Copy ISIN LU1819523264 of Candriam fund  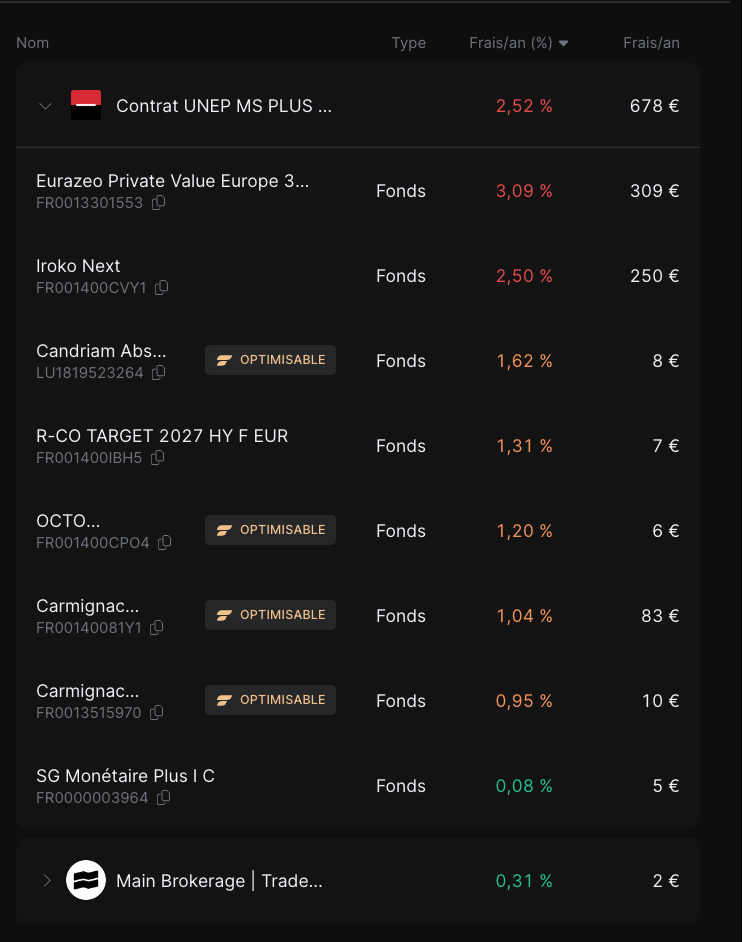pyautogui.click(x=159, y=372)
